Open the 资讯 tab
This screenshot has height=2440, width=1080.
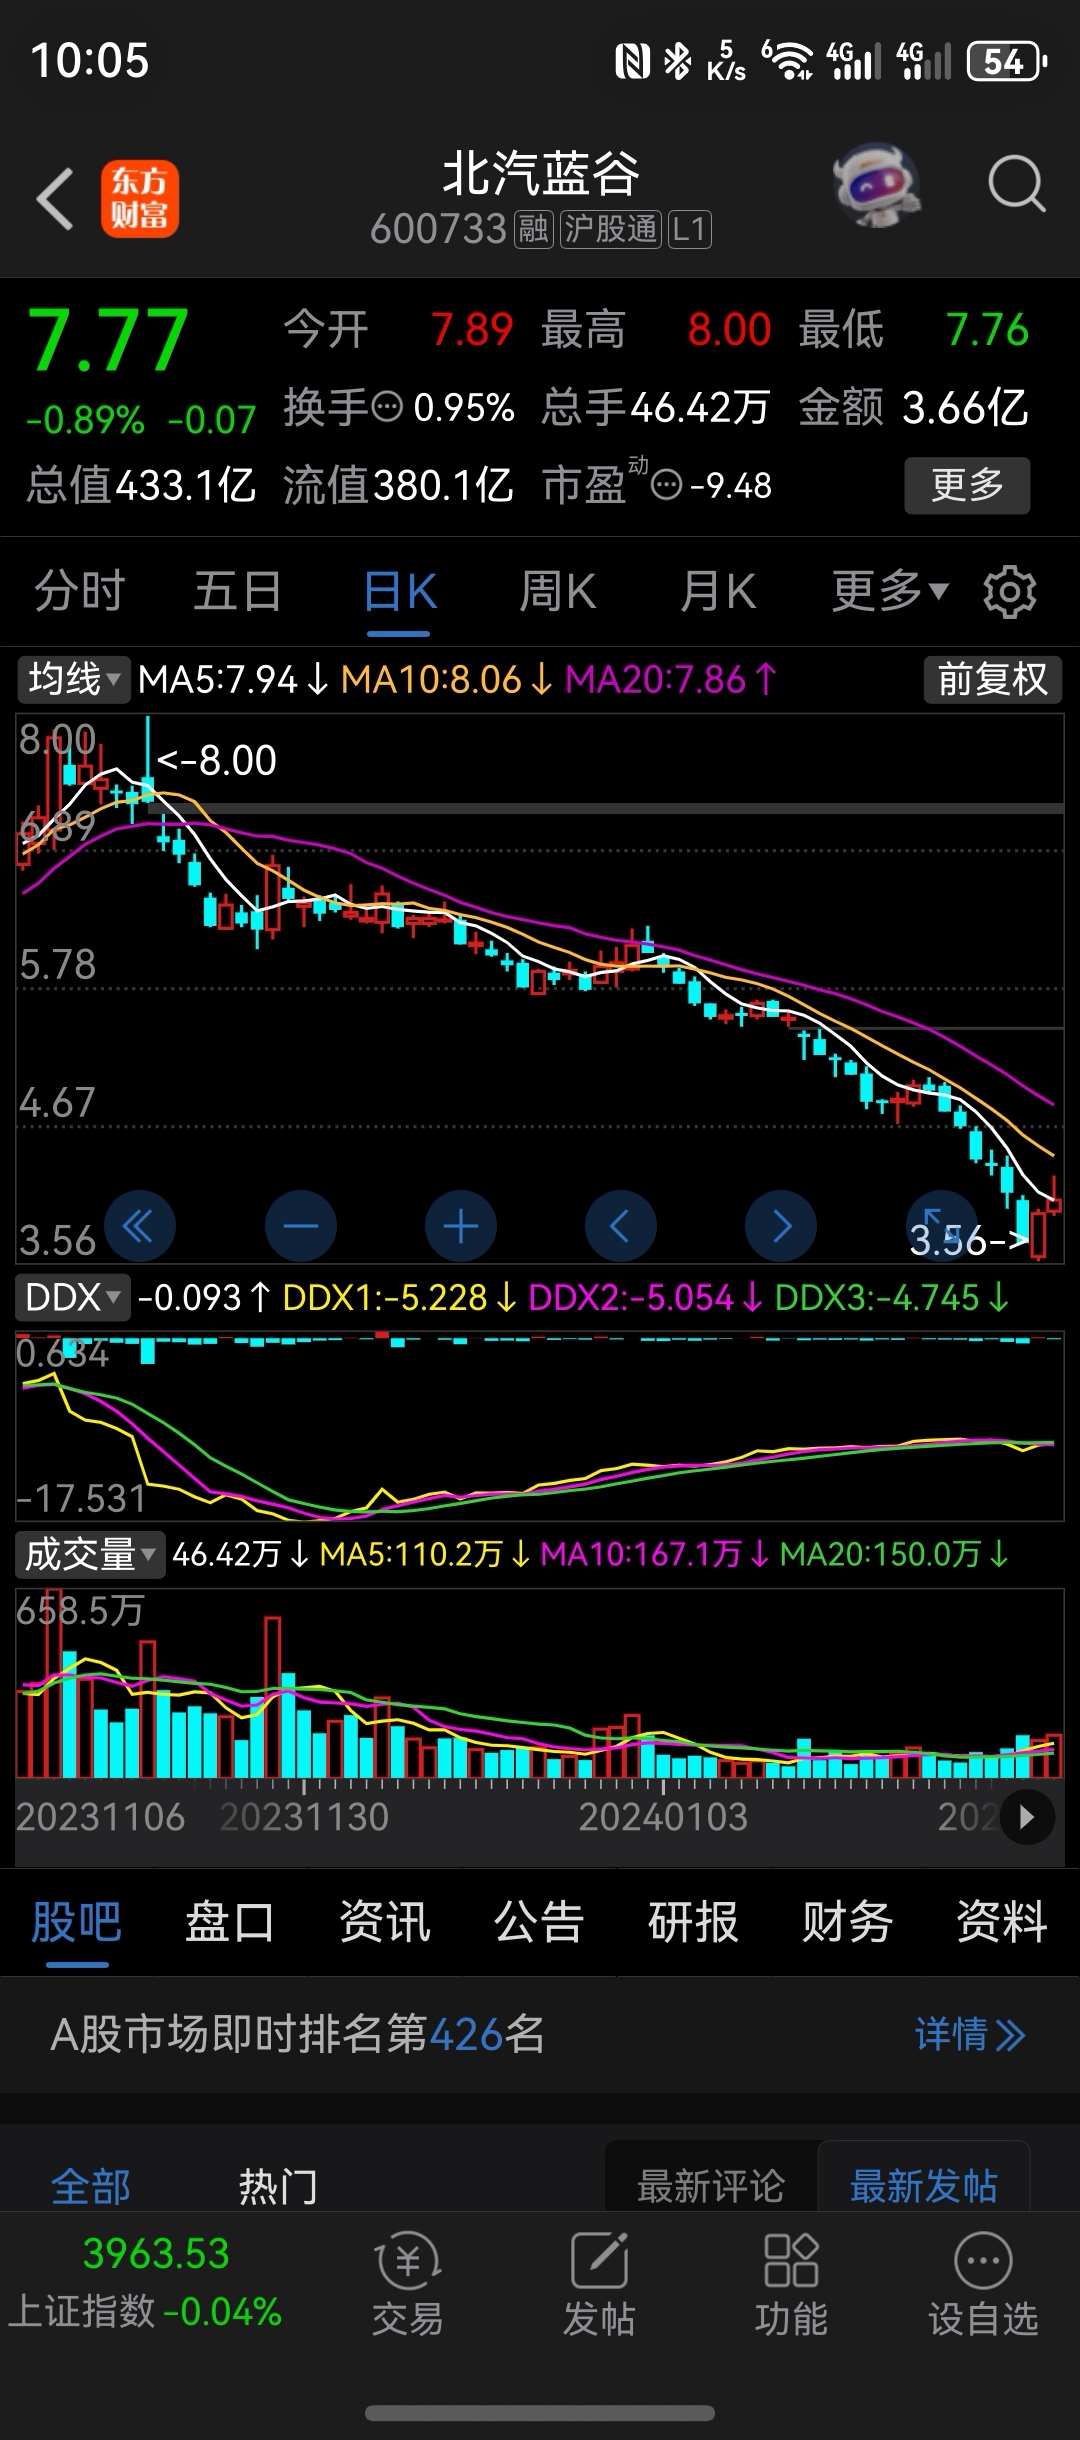[x=384, y=1921]
